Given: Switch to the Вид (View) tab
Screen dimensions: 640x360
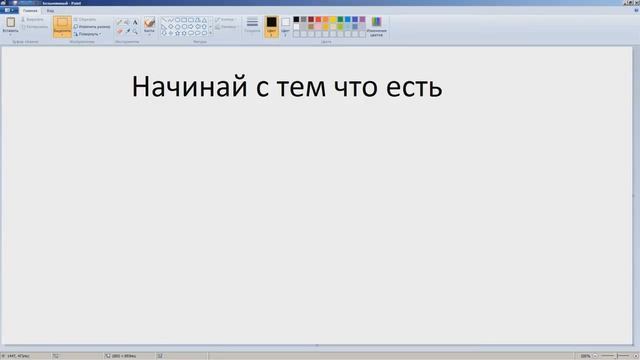Looking at the screenshot, I should pos(50,11).
